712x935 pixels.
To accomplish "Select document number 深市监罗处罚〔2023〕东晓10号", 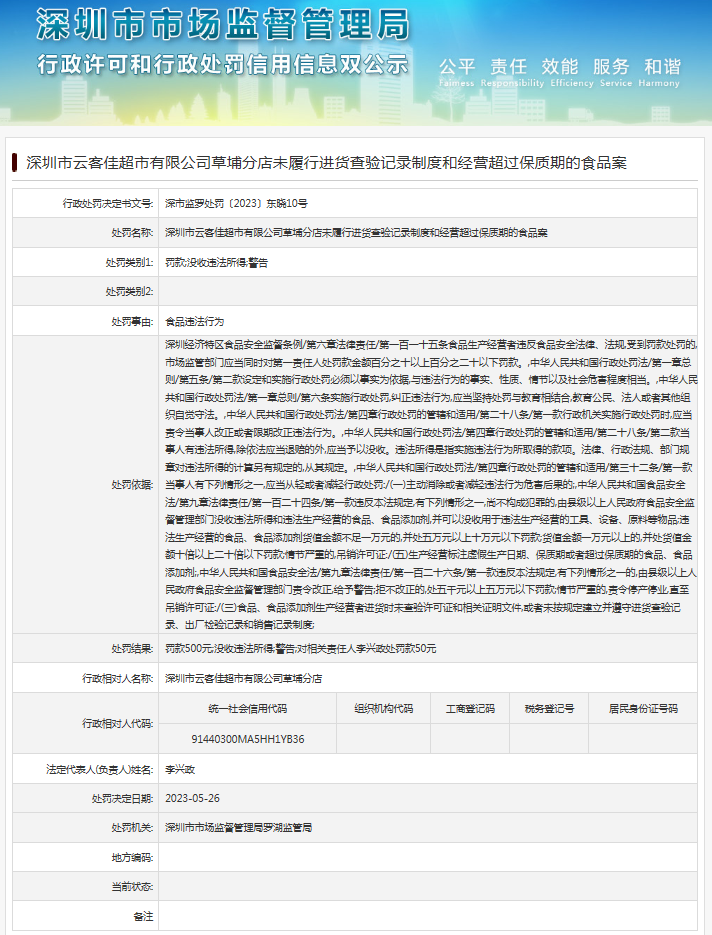I will click(x=236, y=203).
